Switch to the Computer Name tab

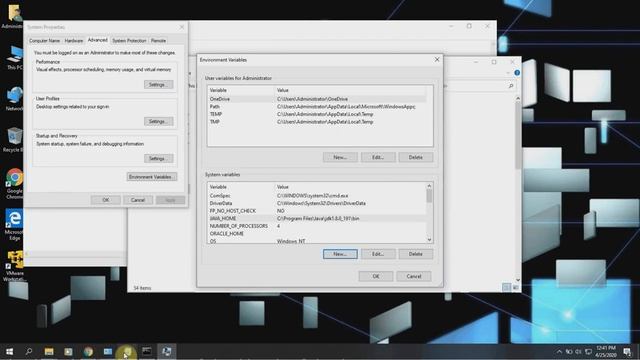(44, 41)
